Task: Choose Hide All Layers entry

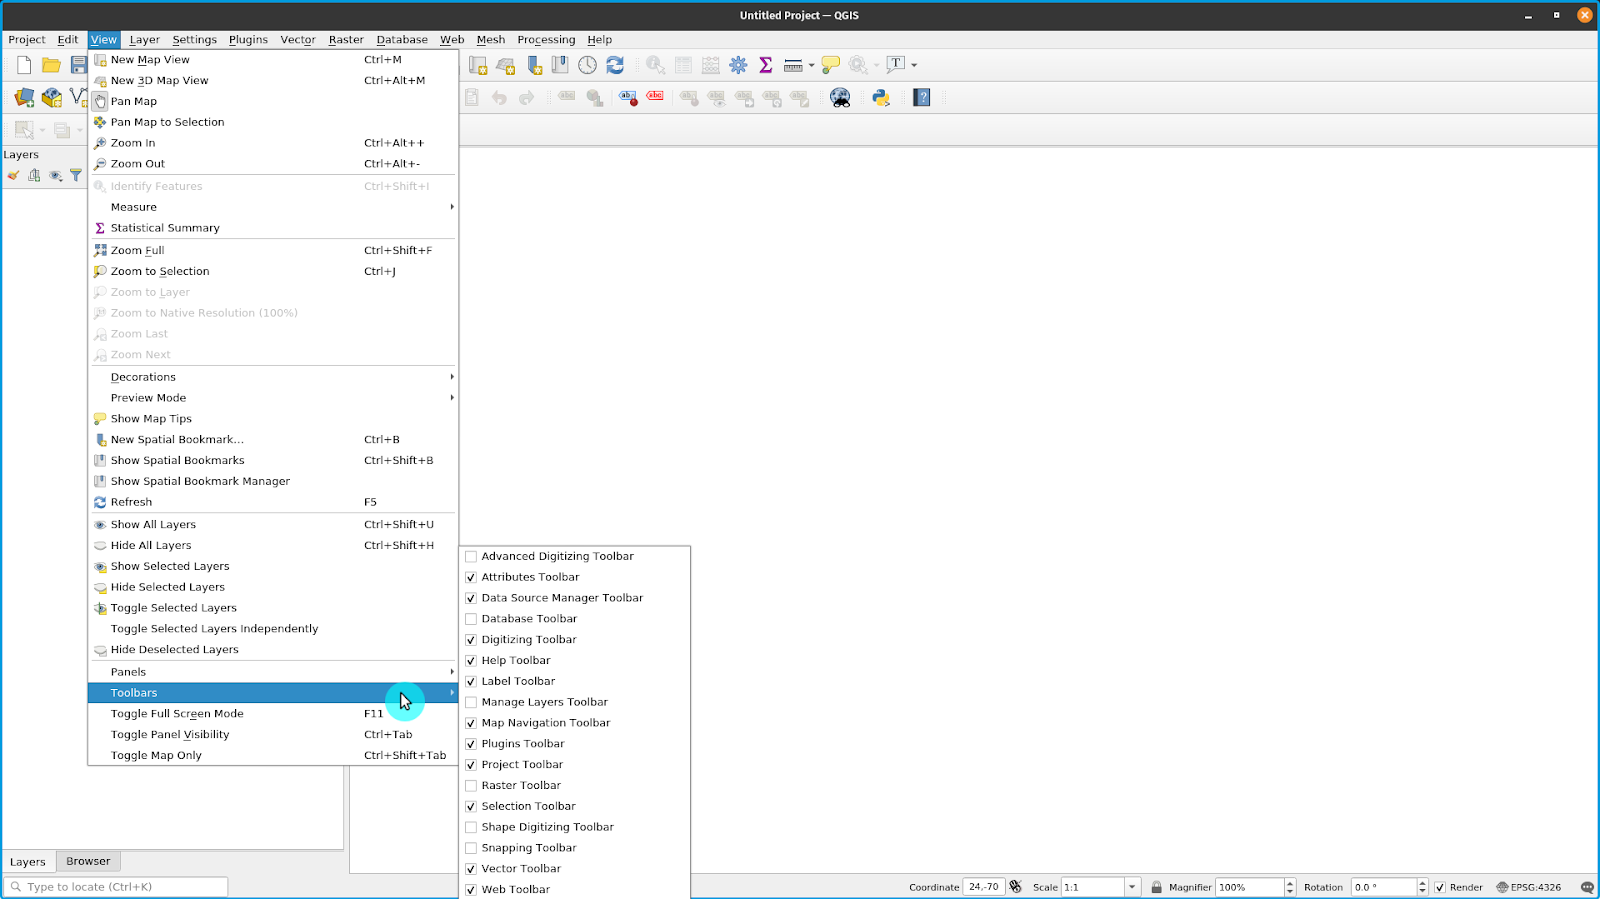Action: tap(273, 545)
